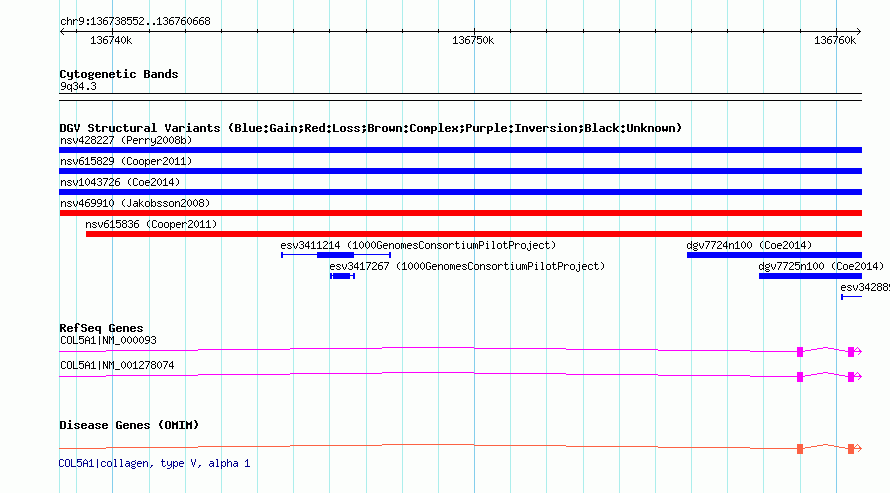Open the COL5A1|NM_001278074 transcript label
This screenshot has width=890, height=493.
pos(117,365)
